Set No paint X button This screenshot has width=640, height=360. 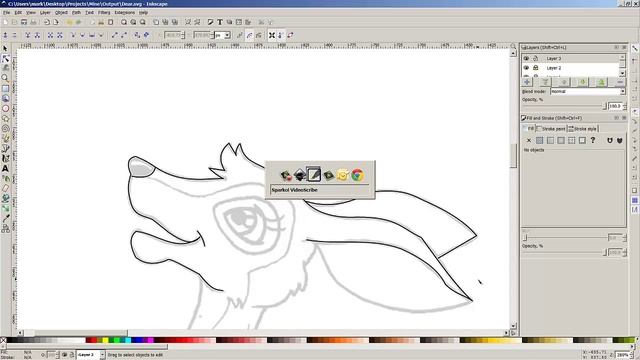click(x=529, y=140)
